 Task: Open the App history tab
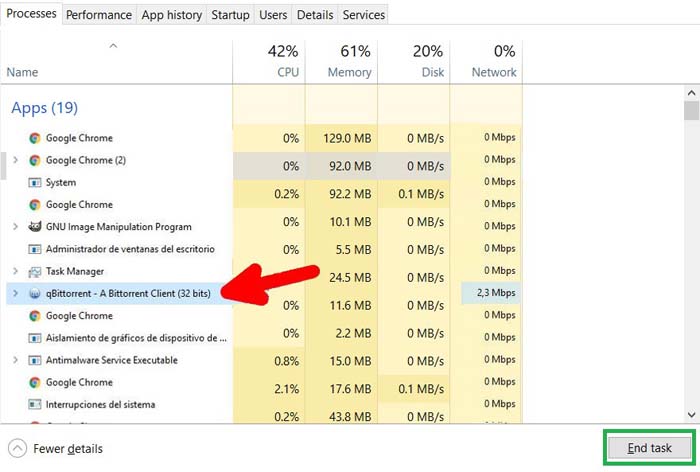point(172,15)
